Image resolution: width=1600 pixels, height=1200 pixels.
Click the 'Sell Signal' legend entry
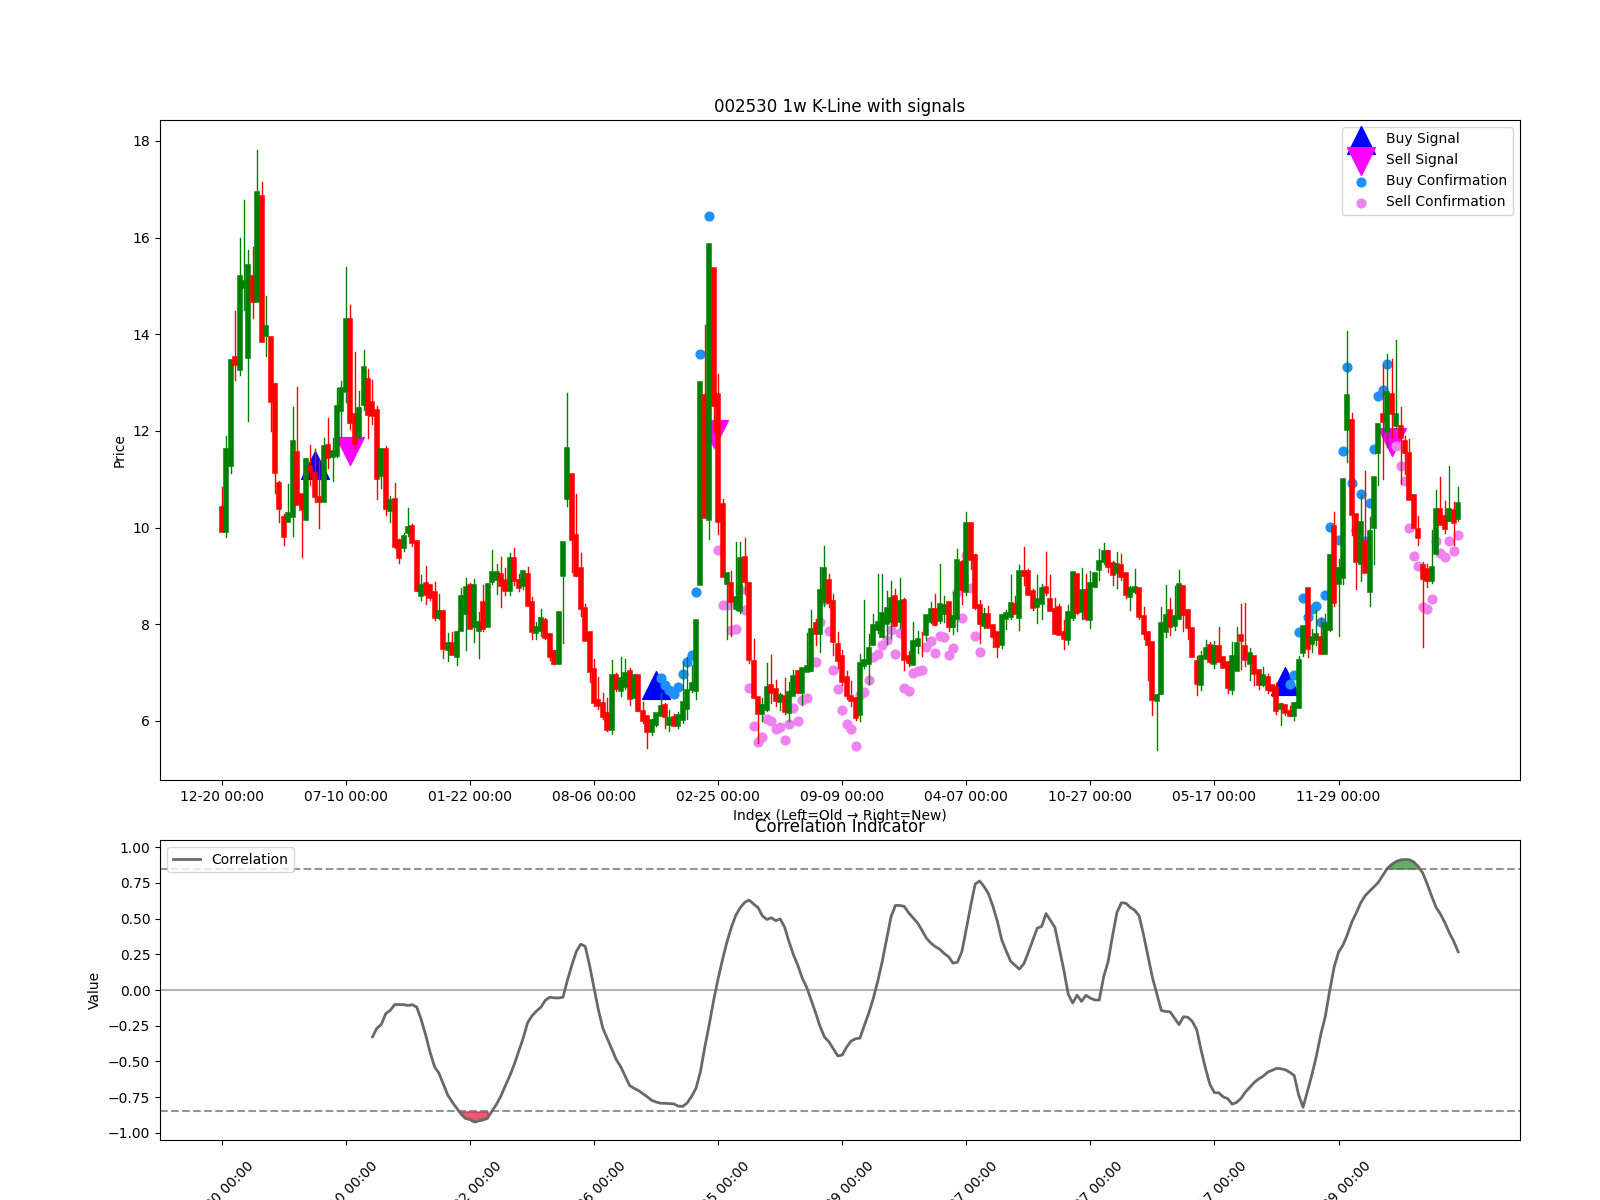click(1421, 159)
